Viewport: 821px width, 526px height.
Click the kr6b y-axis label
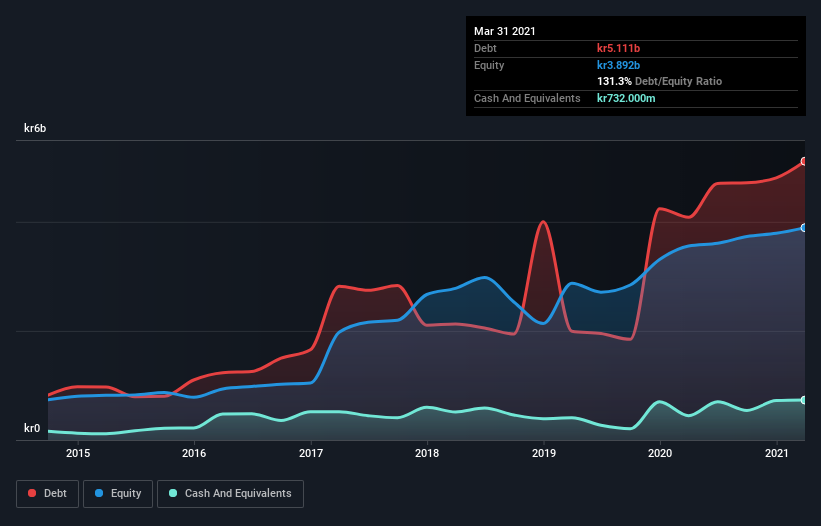coord(35,128)
